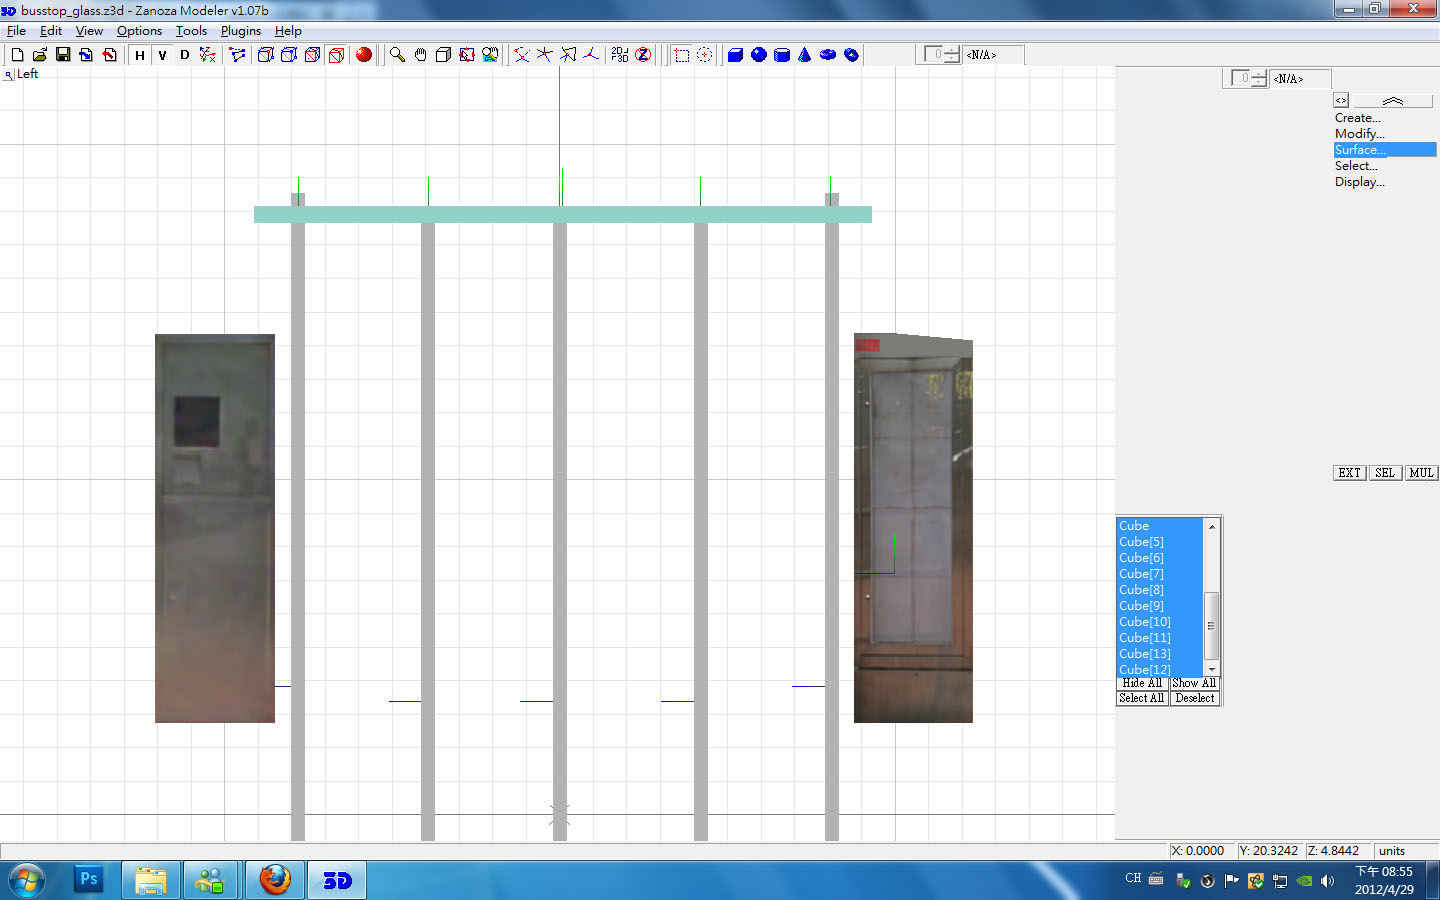Open file using the folder toolbar icon

[x=40, y=55]
